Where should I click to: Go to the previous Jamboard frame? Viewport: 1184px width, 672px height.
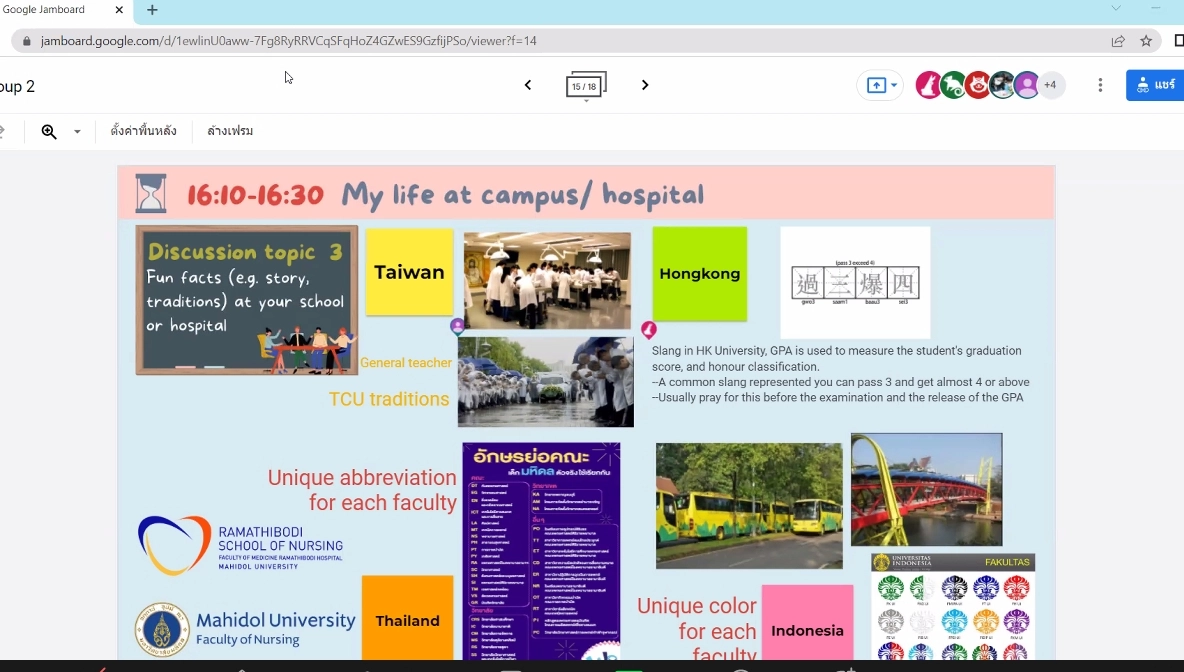click(528, 85)
